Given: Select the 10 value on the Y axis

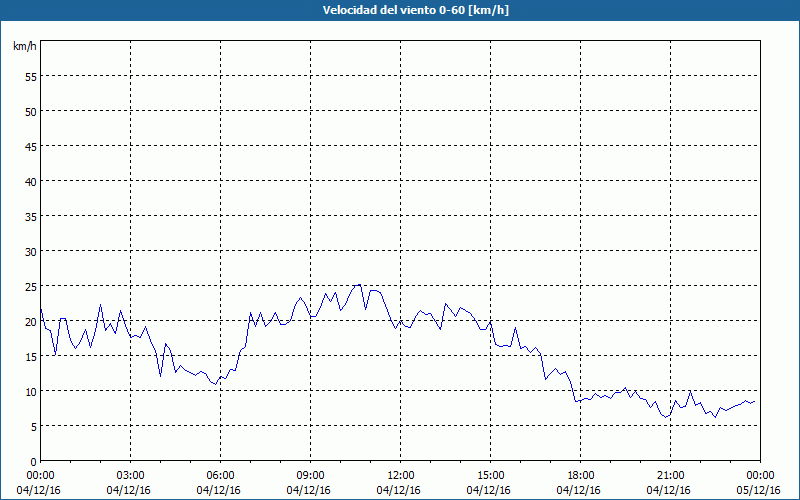Looking at the screenshot, I should pyautogui.click(x=31, y=392).
